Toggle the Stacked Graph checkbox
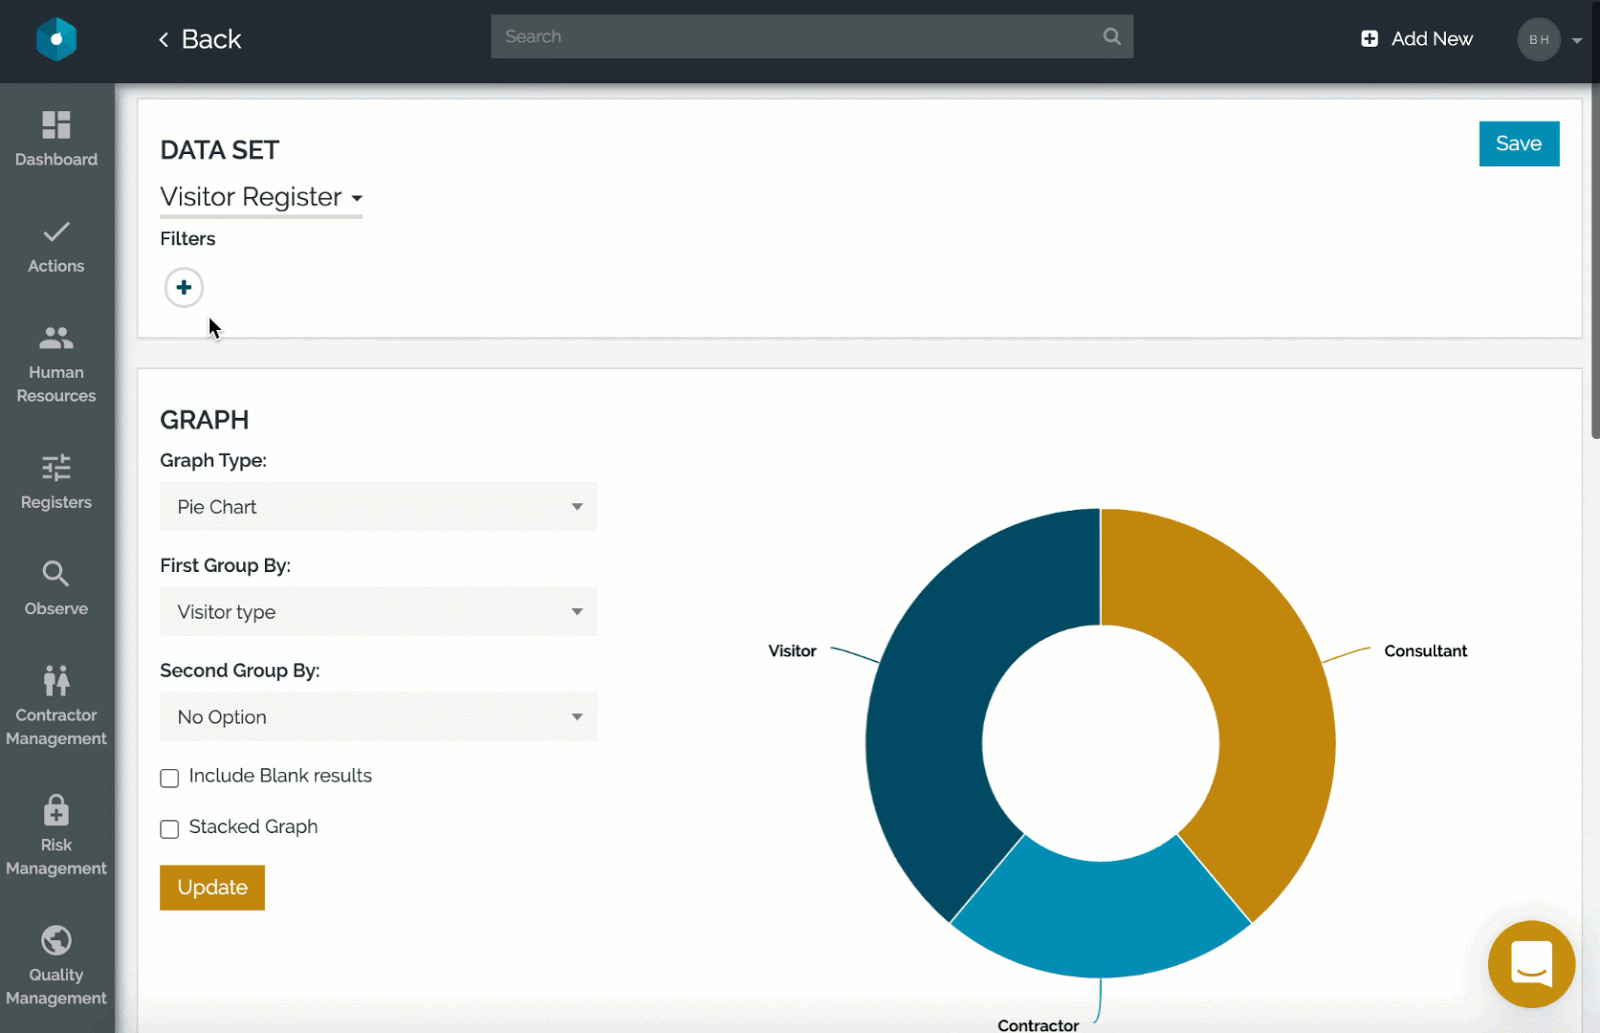 click(x=170, y=829)
